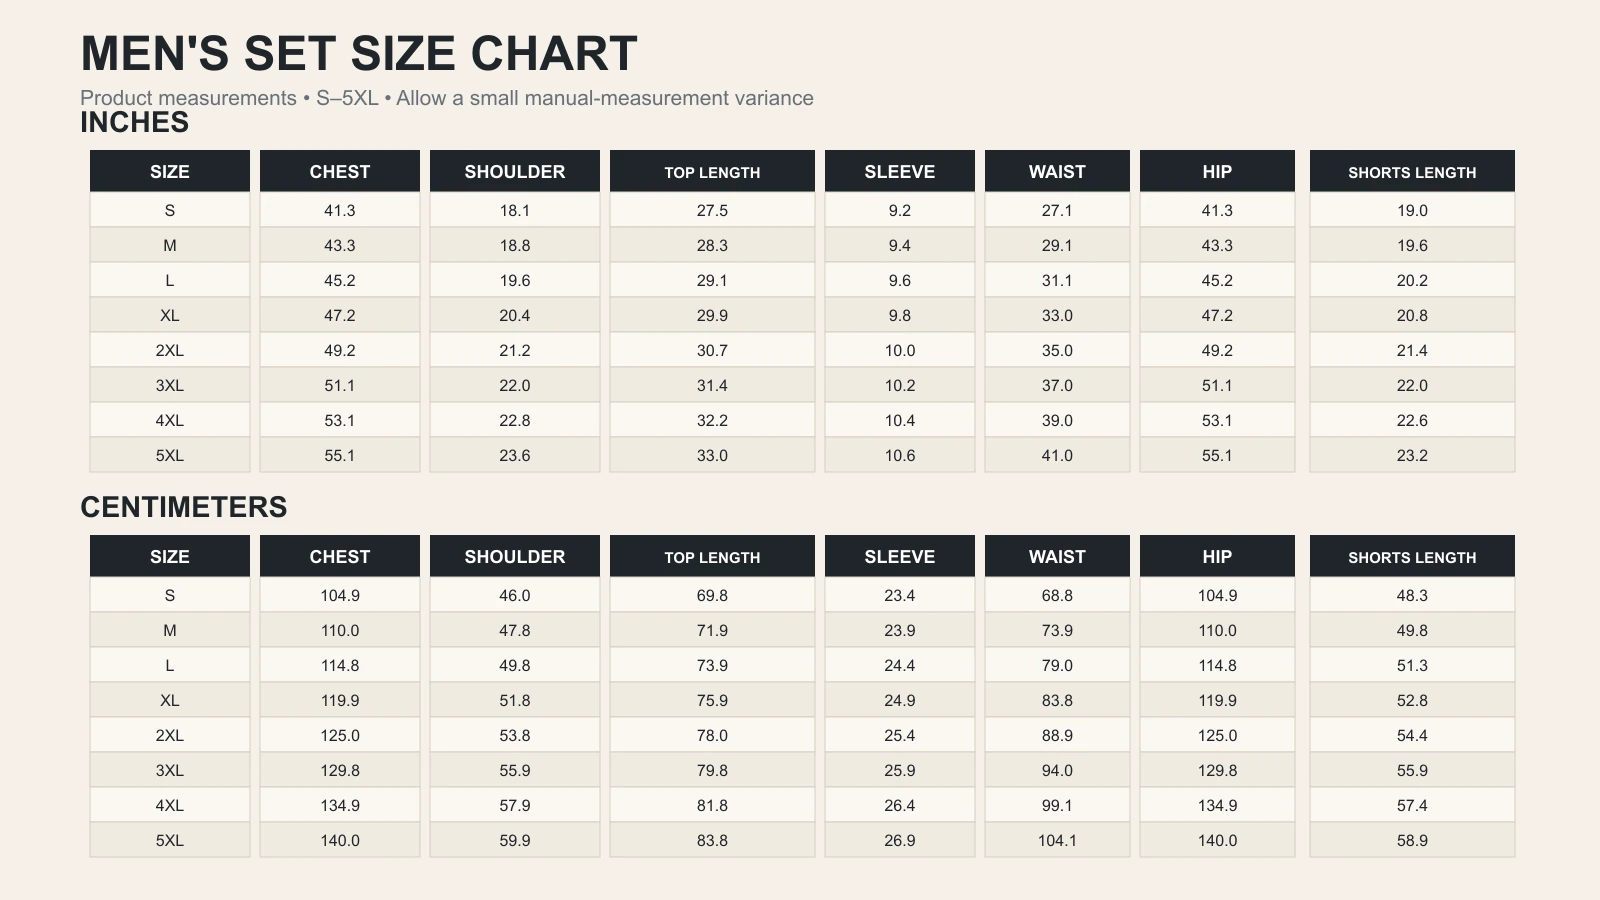
Task: Click the SLEEVE header in the inches table
Action: (x=900, y=171)
